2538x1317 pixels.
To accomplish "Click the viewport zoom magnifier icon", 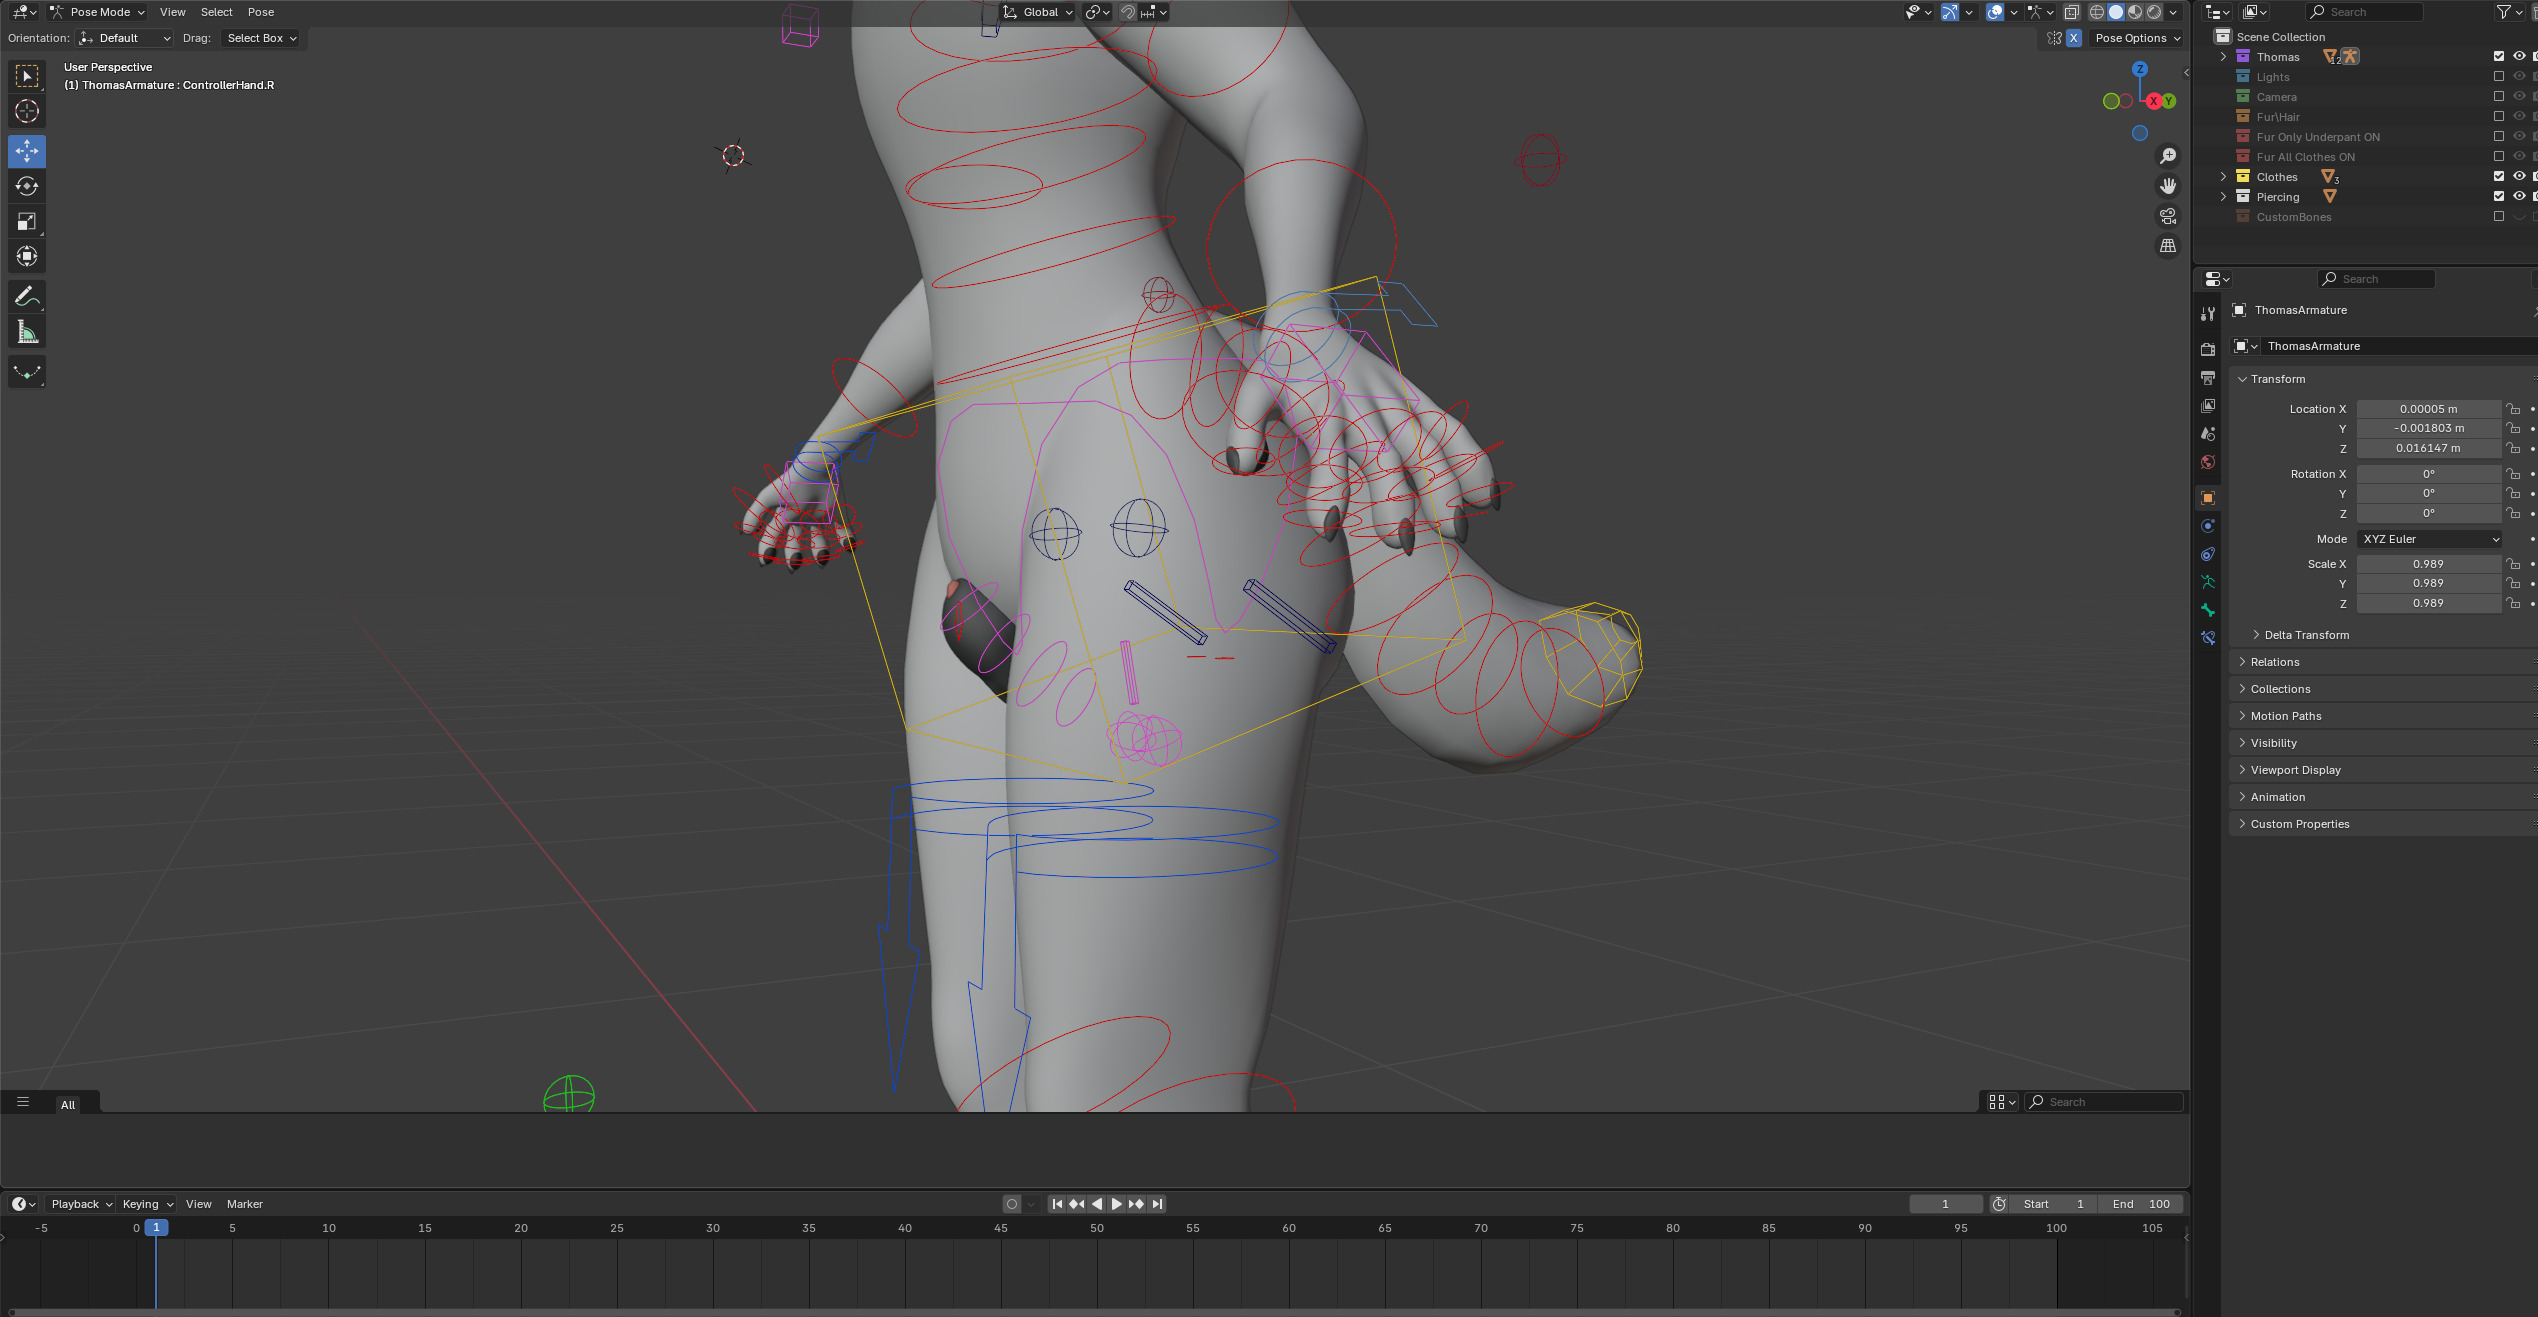I will click(2167, 156).
